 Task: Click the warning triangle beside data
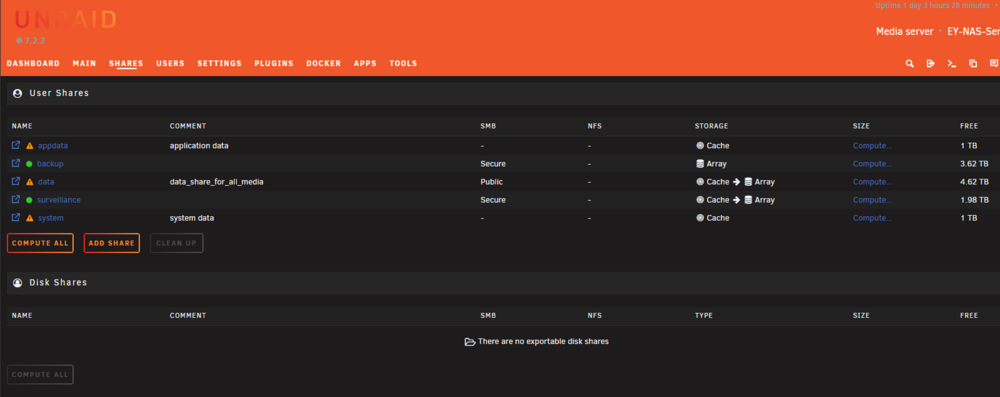tap(29, 182)
